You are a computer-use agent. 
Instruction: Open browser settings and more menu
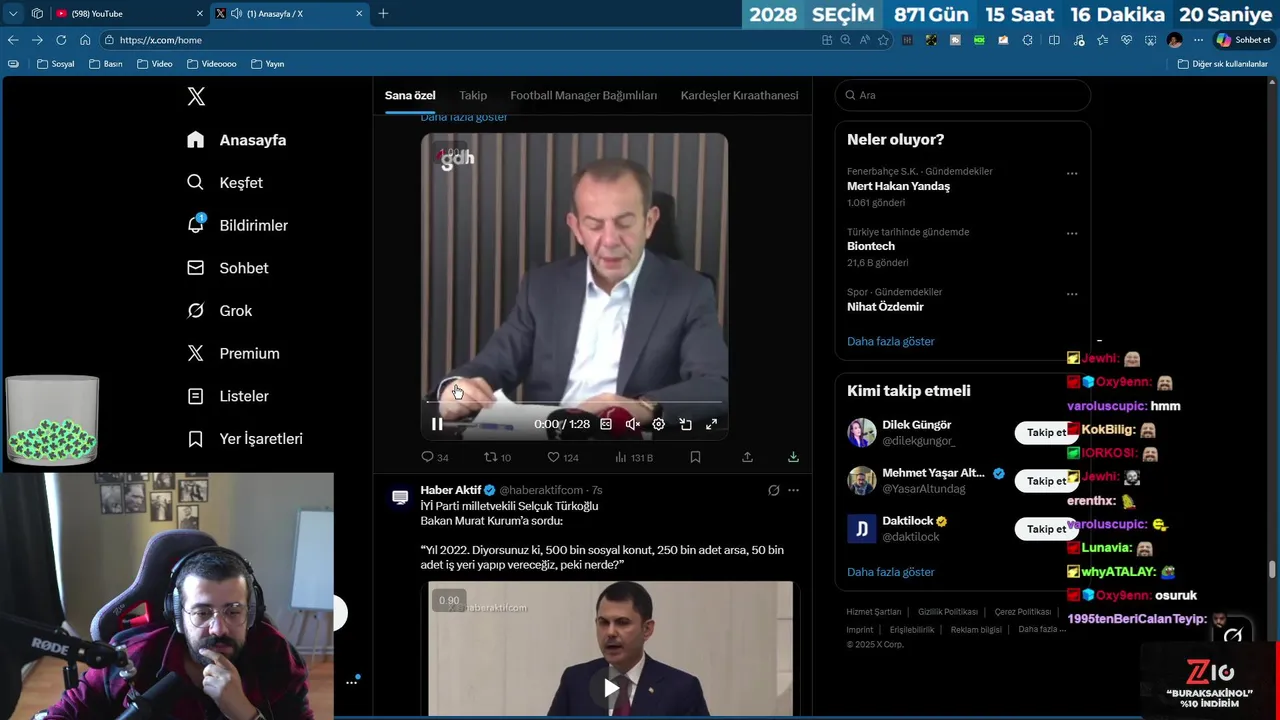click(1198, 40)
